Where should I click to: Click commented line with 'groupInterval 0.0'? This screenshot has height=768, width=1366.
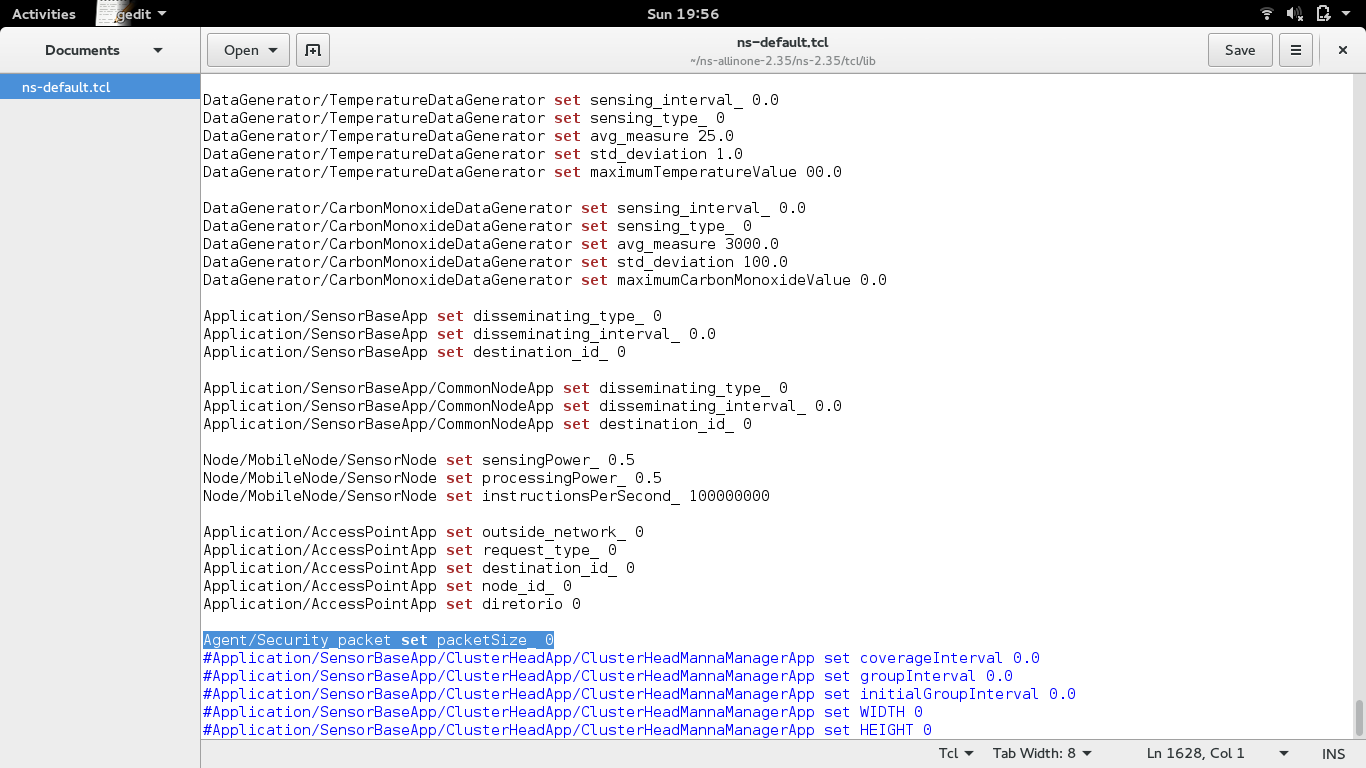tap(608, 676)
